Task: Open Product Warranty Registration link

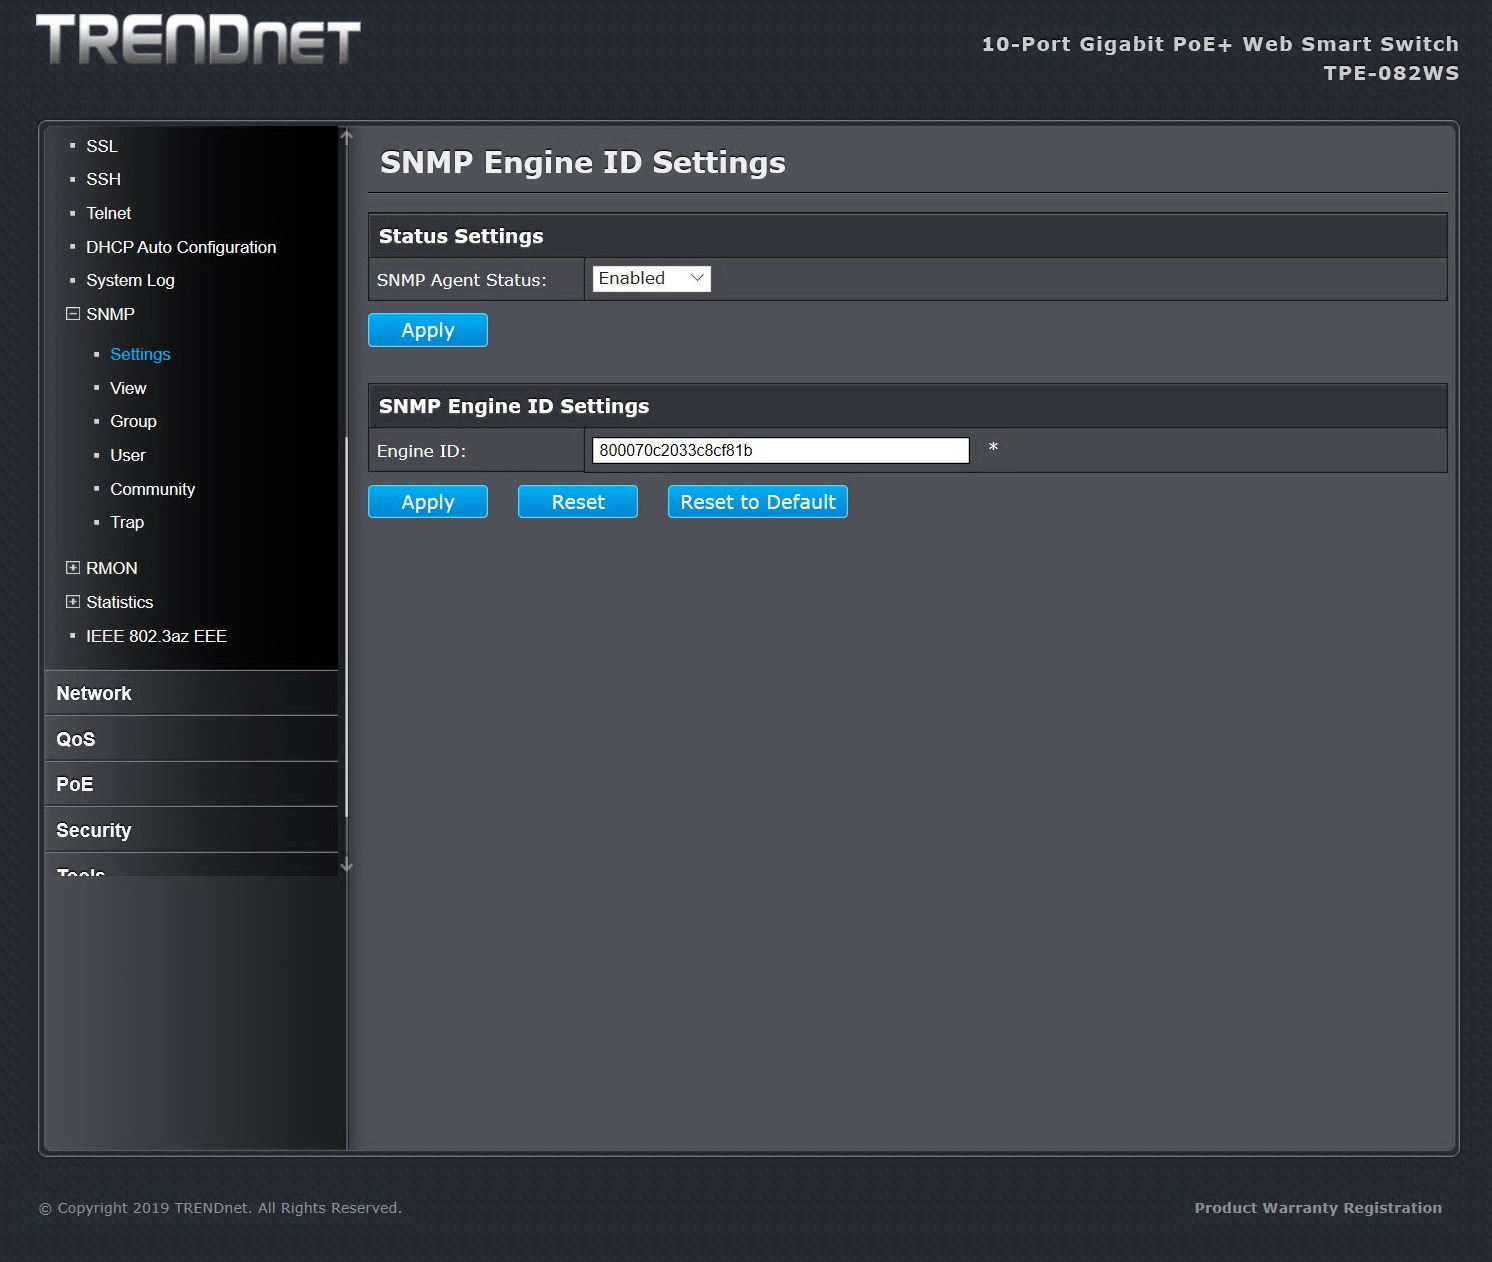Action: pyautogui.click(x=1318, y=1208)
